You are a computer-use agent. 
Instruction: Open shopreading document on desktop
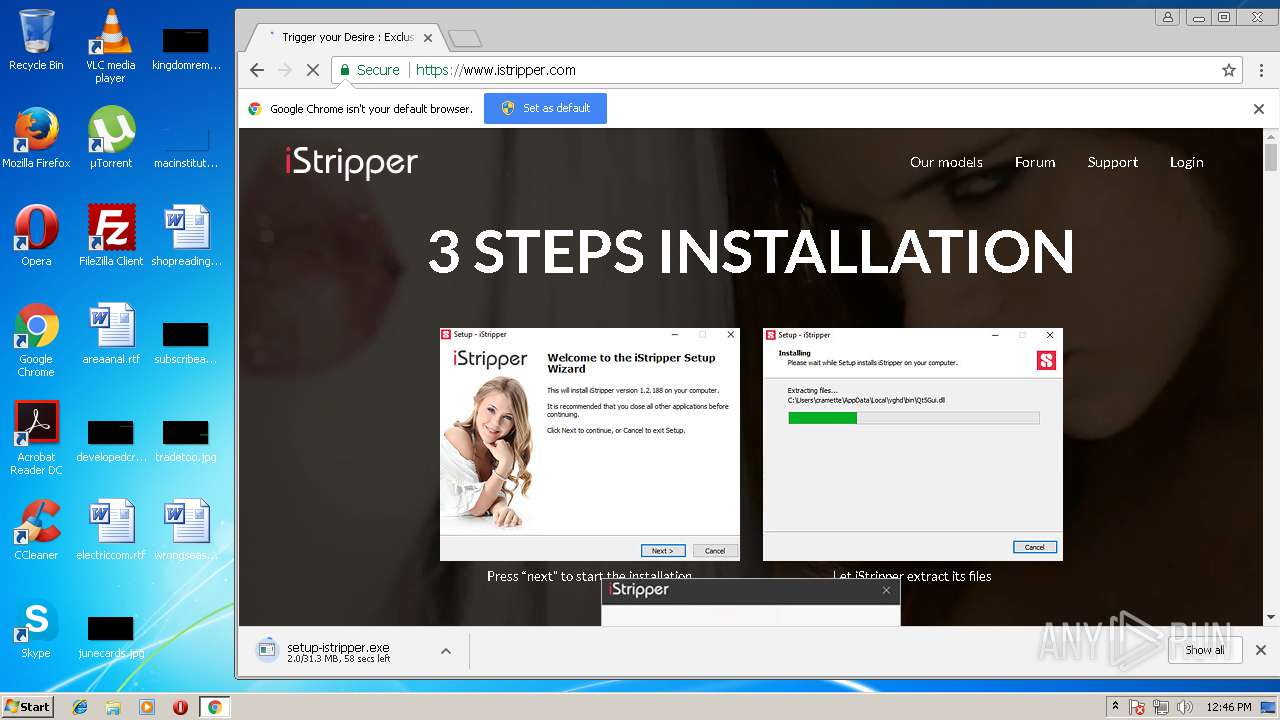[x=186, y=236]
